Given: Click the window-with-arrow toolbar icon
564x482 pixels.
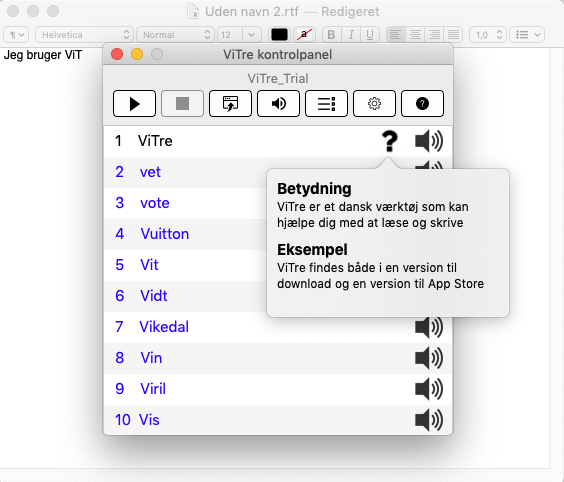Looking at the screenshot, I should pos(230,104).
